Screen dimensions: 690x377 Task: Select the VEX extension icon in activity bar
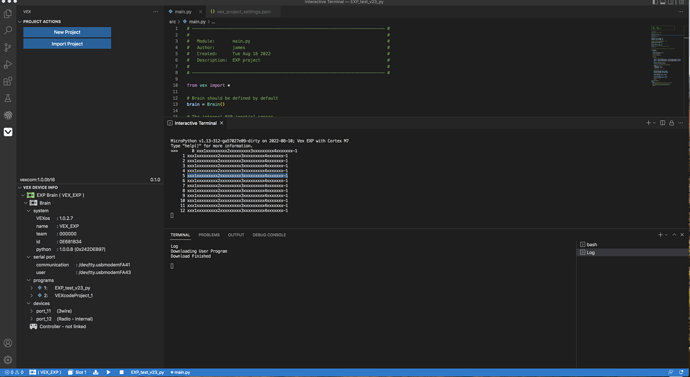tap(8, 132)
